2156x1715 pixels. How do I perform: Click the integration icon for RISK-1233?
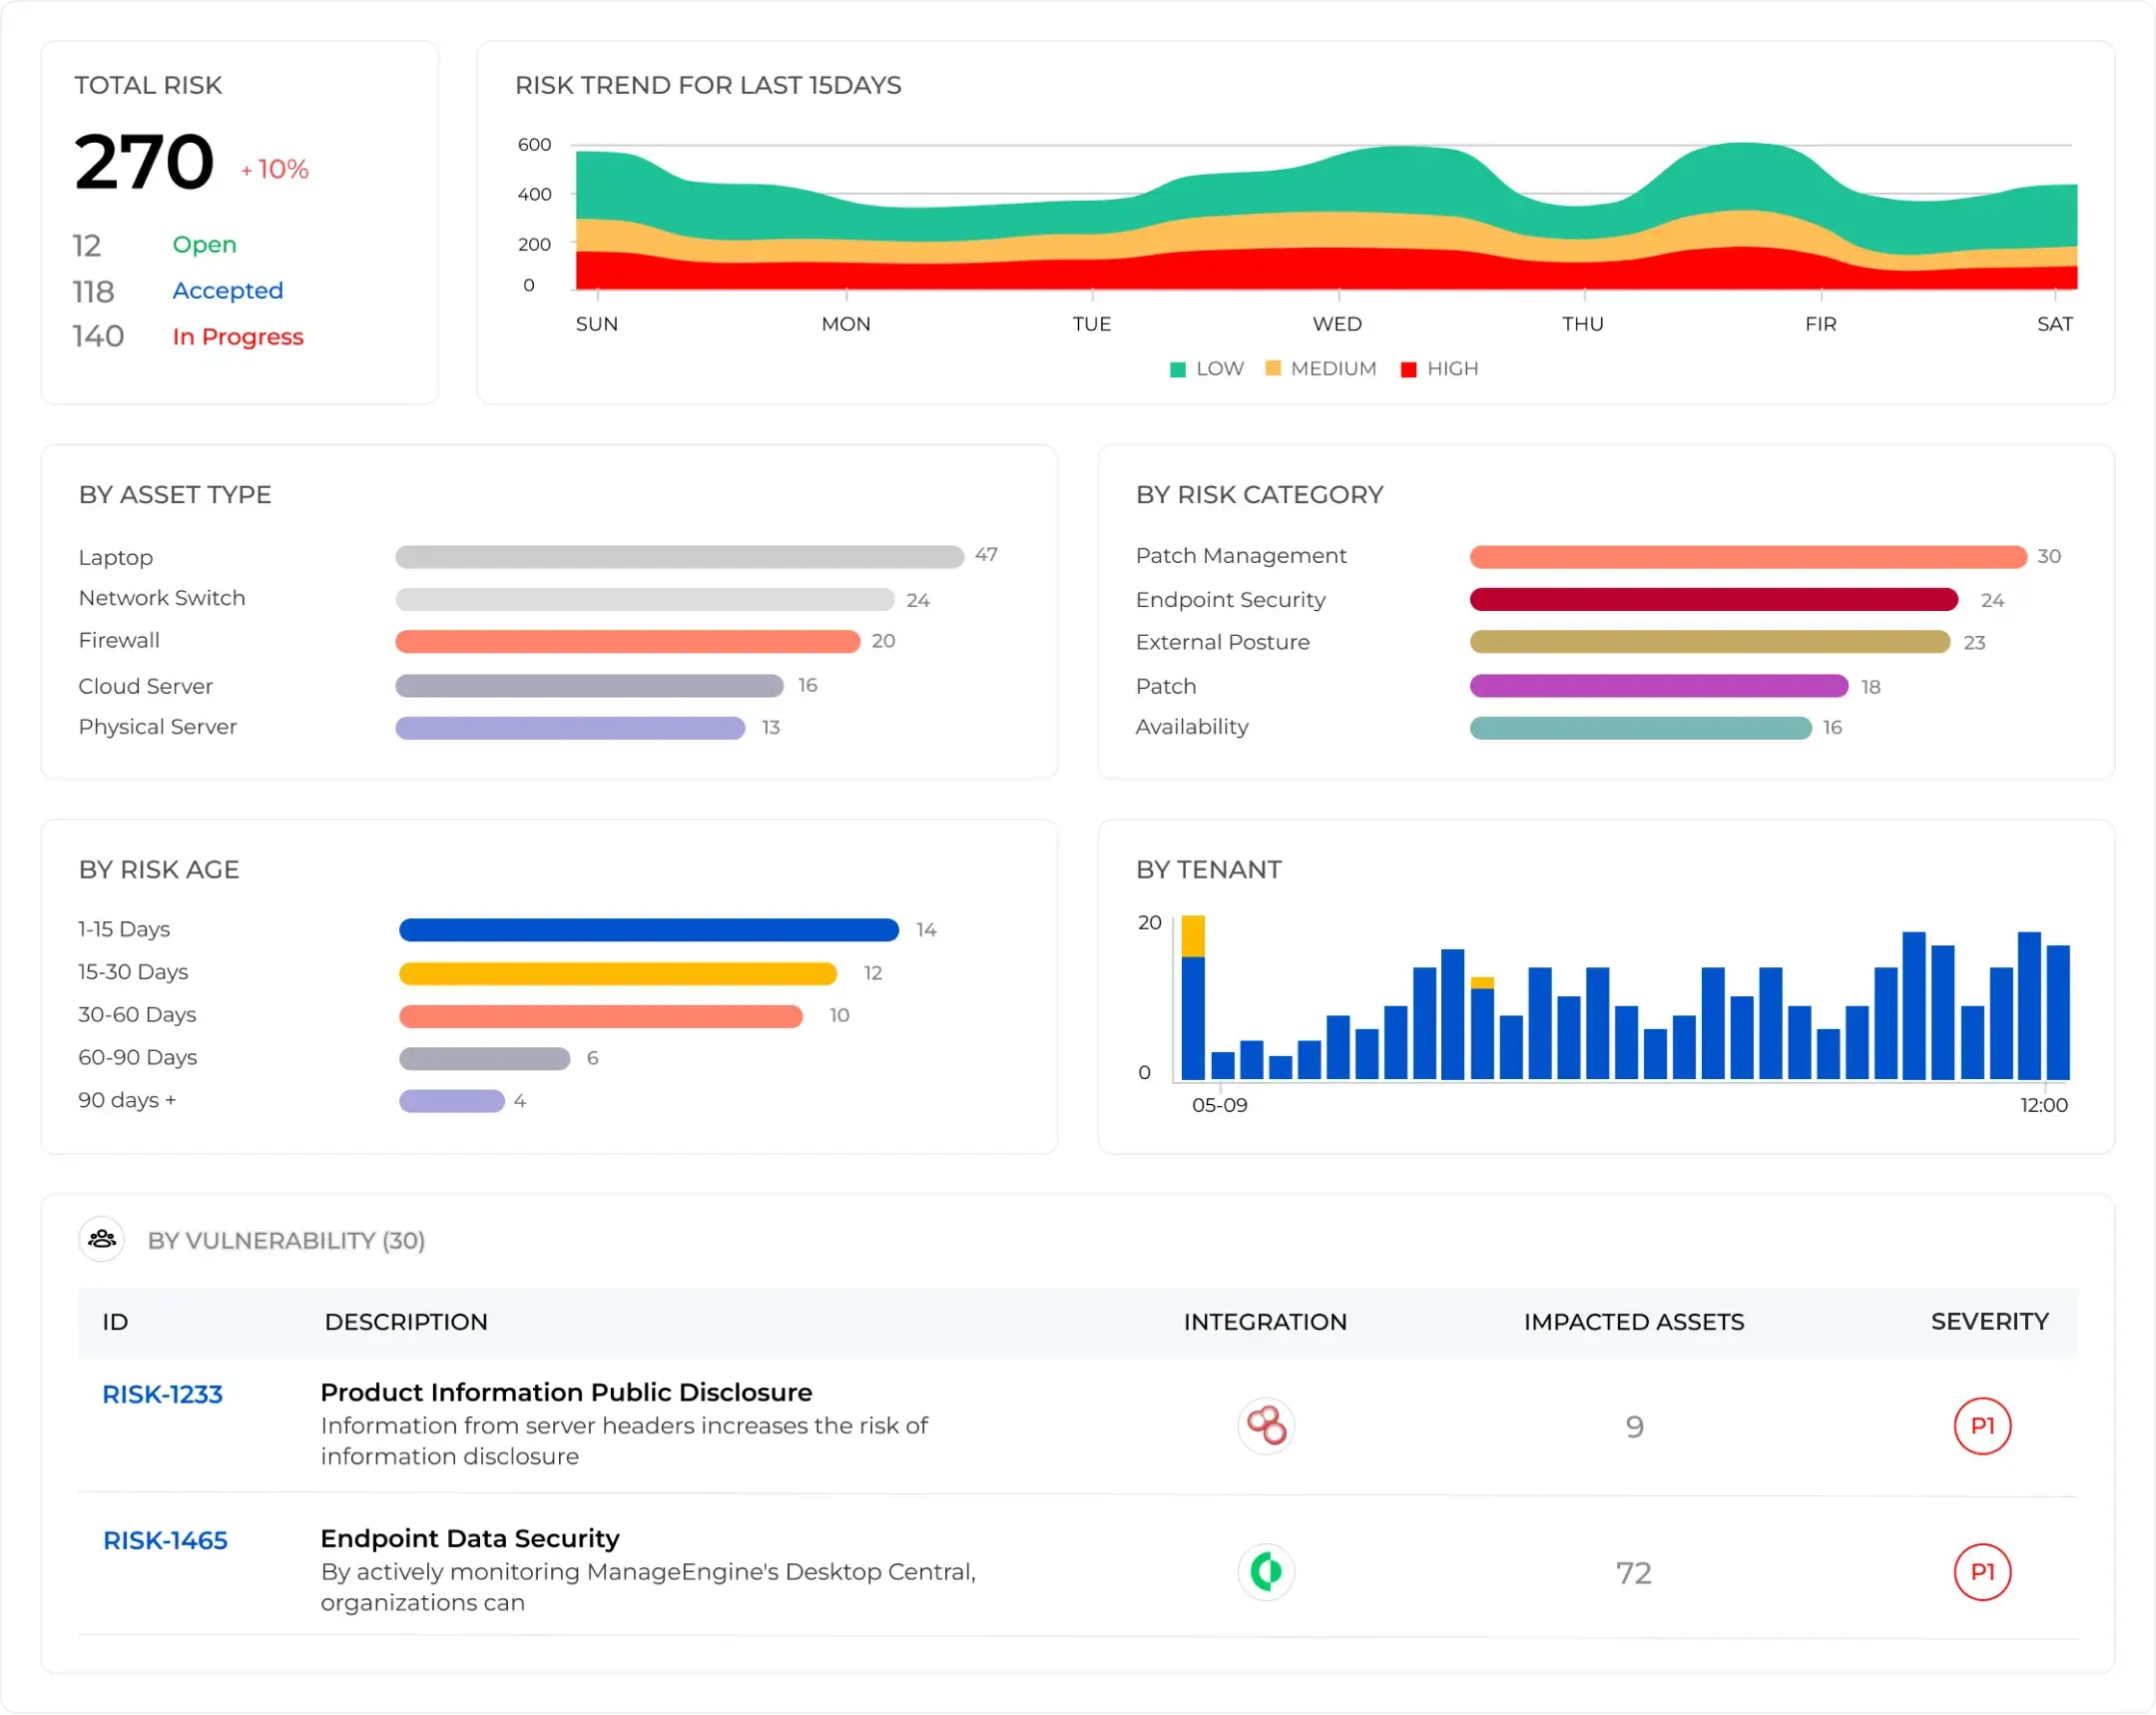click(x=1266, y=1426)
